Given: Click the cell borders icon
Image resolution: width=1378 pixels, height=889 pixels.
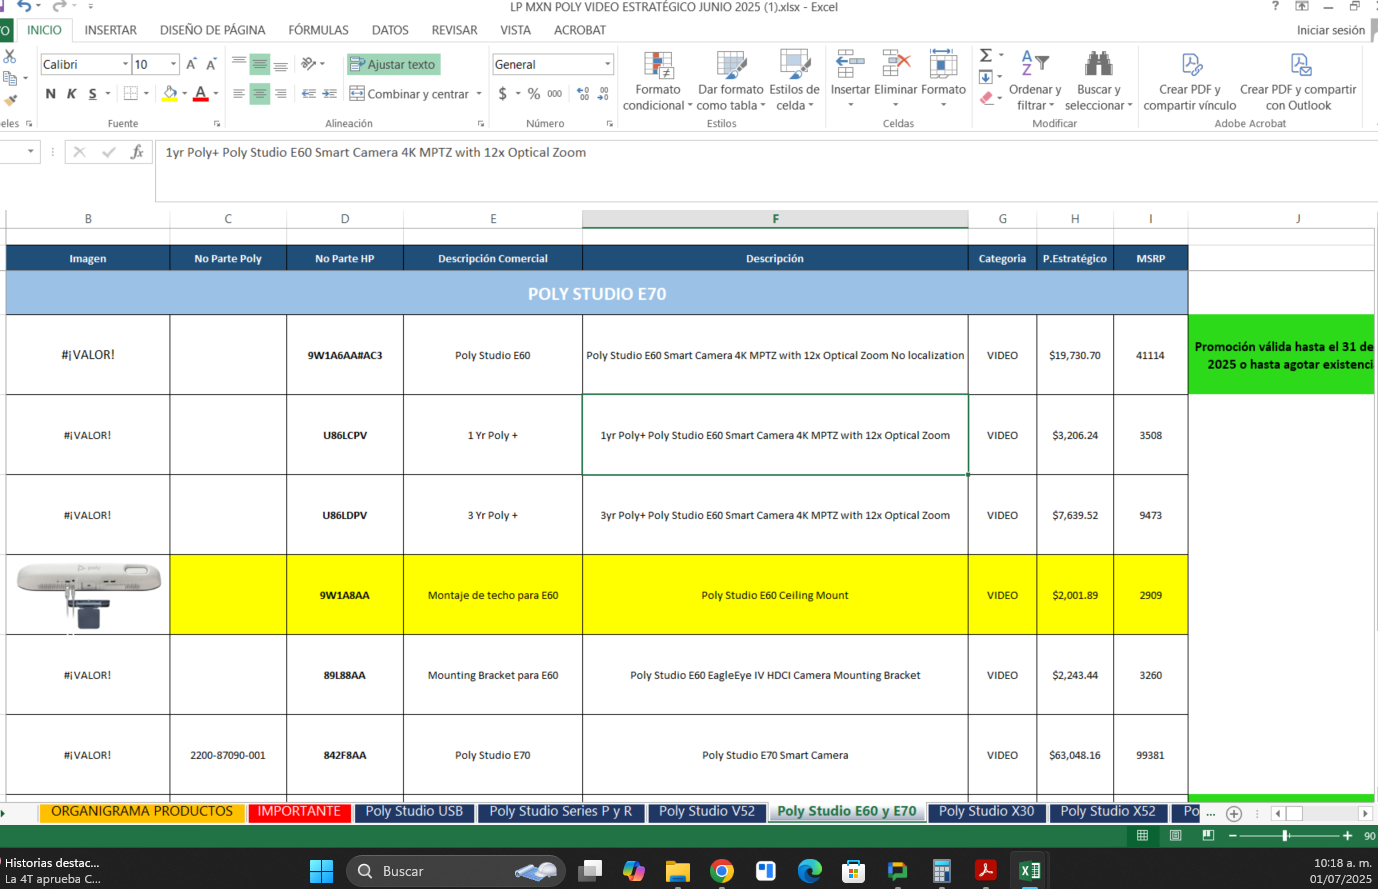Looking at the screenshot, I should coord(130,93).
